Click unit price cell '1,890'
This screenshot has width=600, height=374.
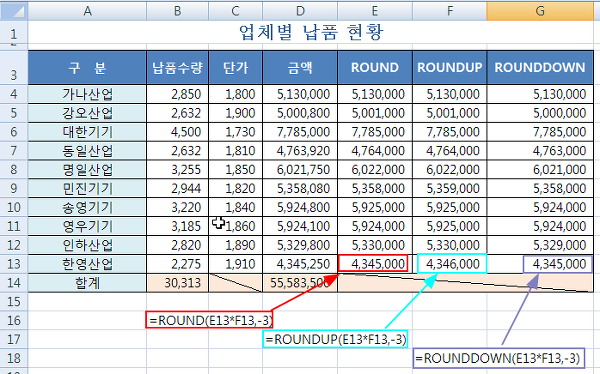tap(236, 245)
